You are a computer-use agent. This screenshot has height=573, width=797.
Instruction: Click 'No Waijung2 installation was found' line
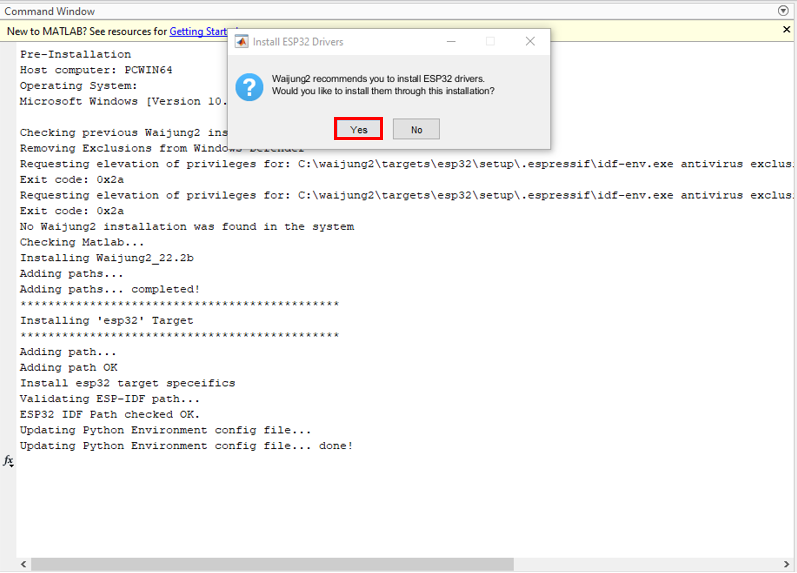tap(187, 227)
